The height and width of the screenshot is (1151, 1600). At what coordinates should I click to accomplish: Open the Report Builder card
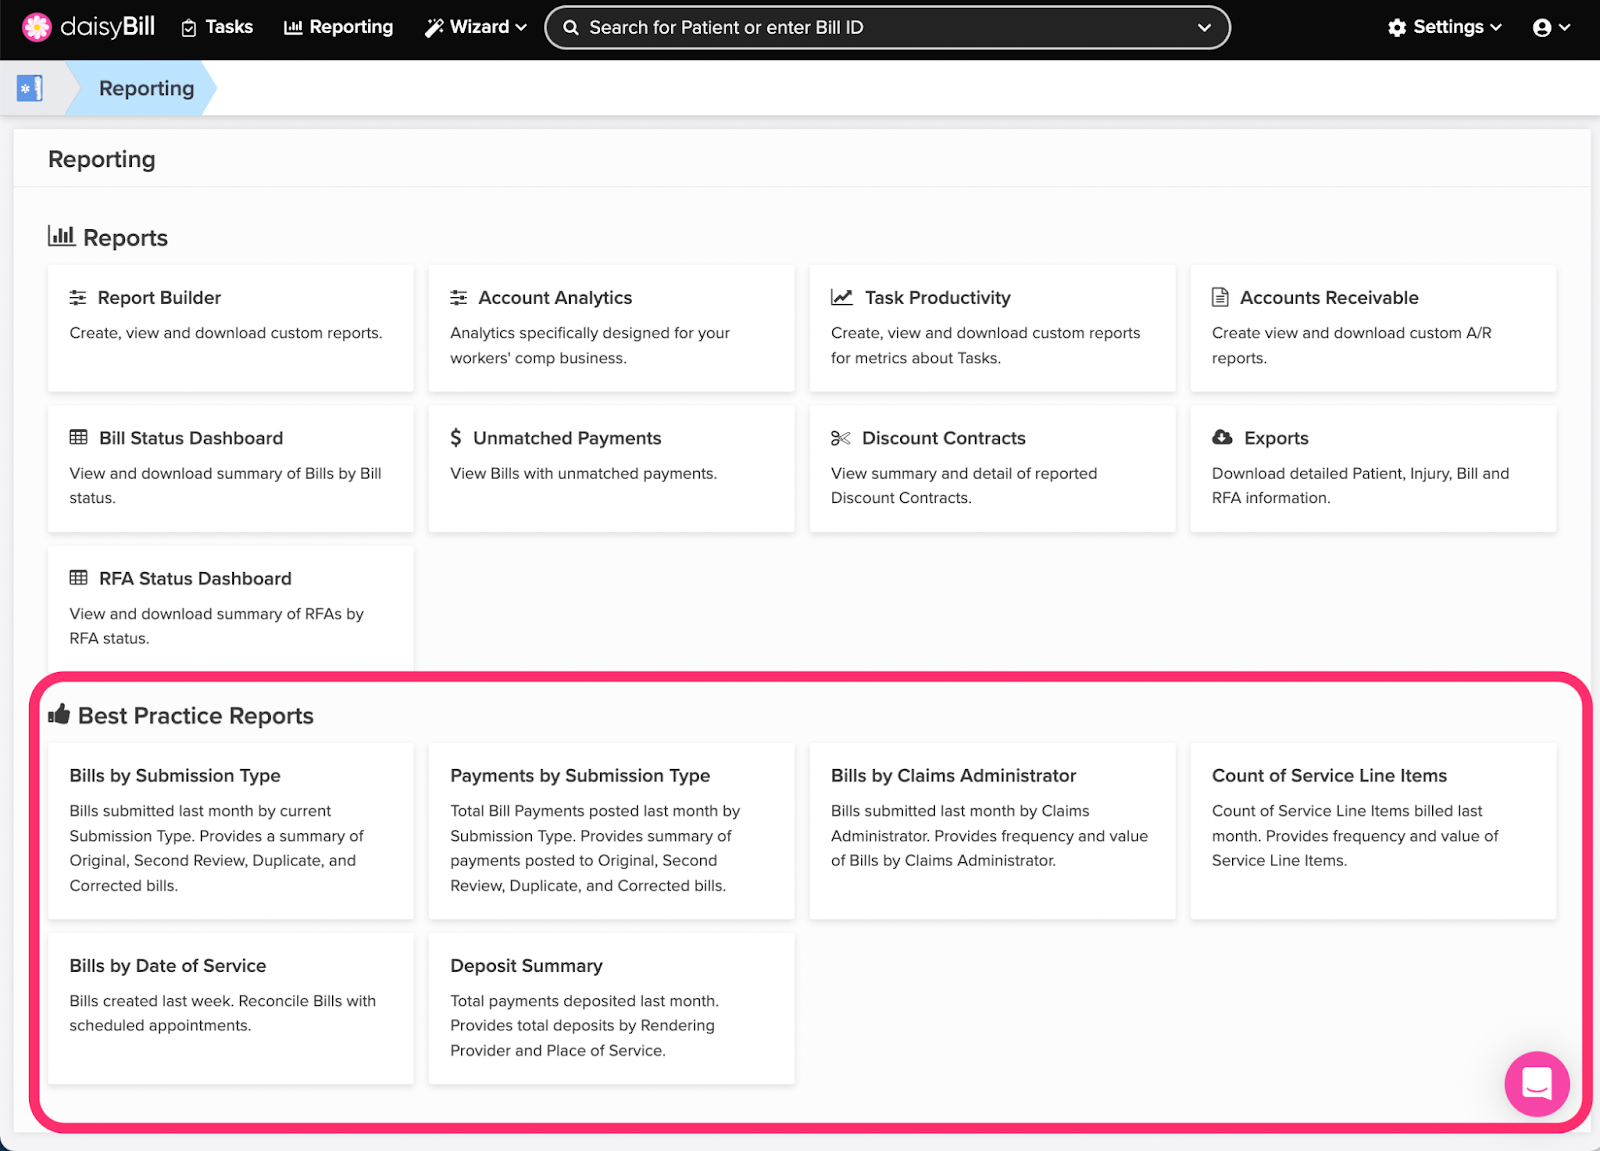coord(231,328)
